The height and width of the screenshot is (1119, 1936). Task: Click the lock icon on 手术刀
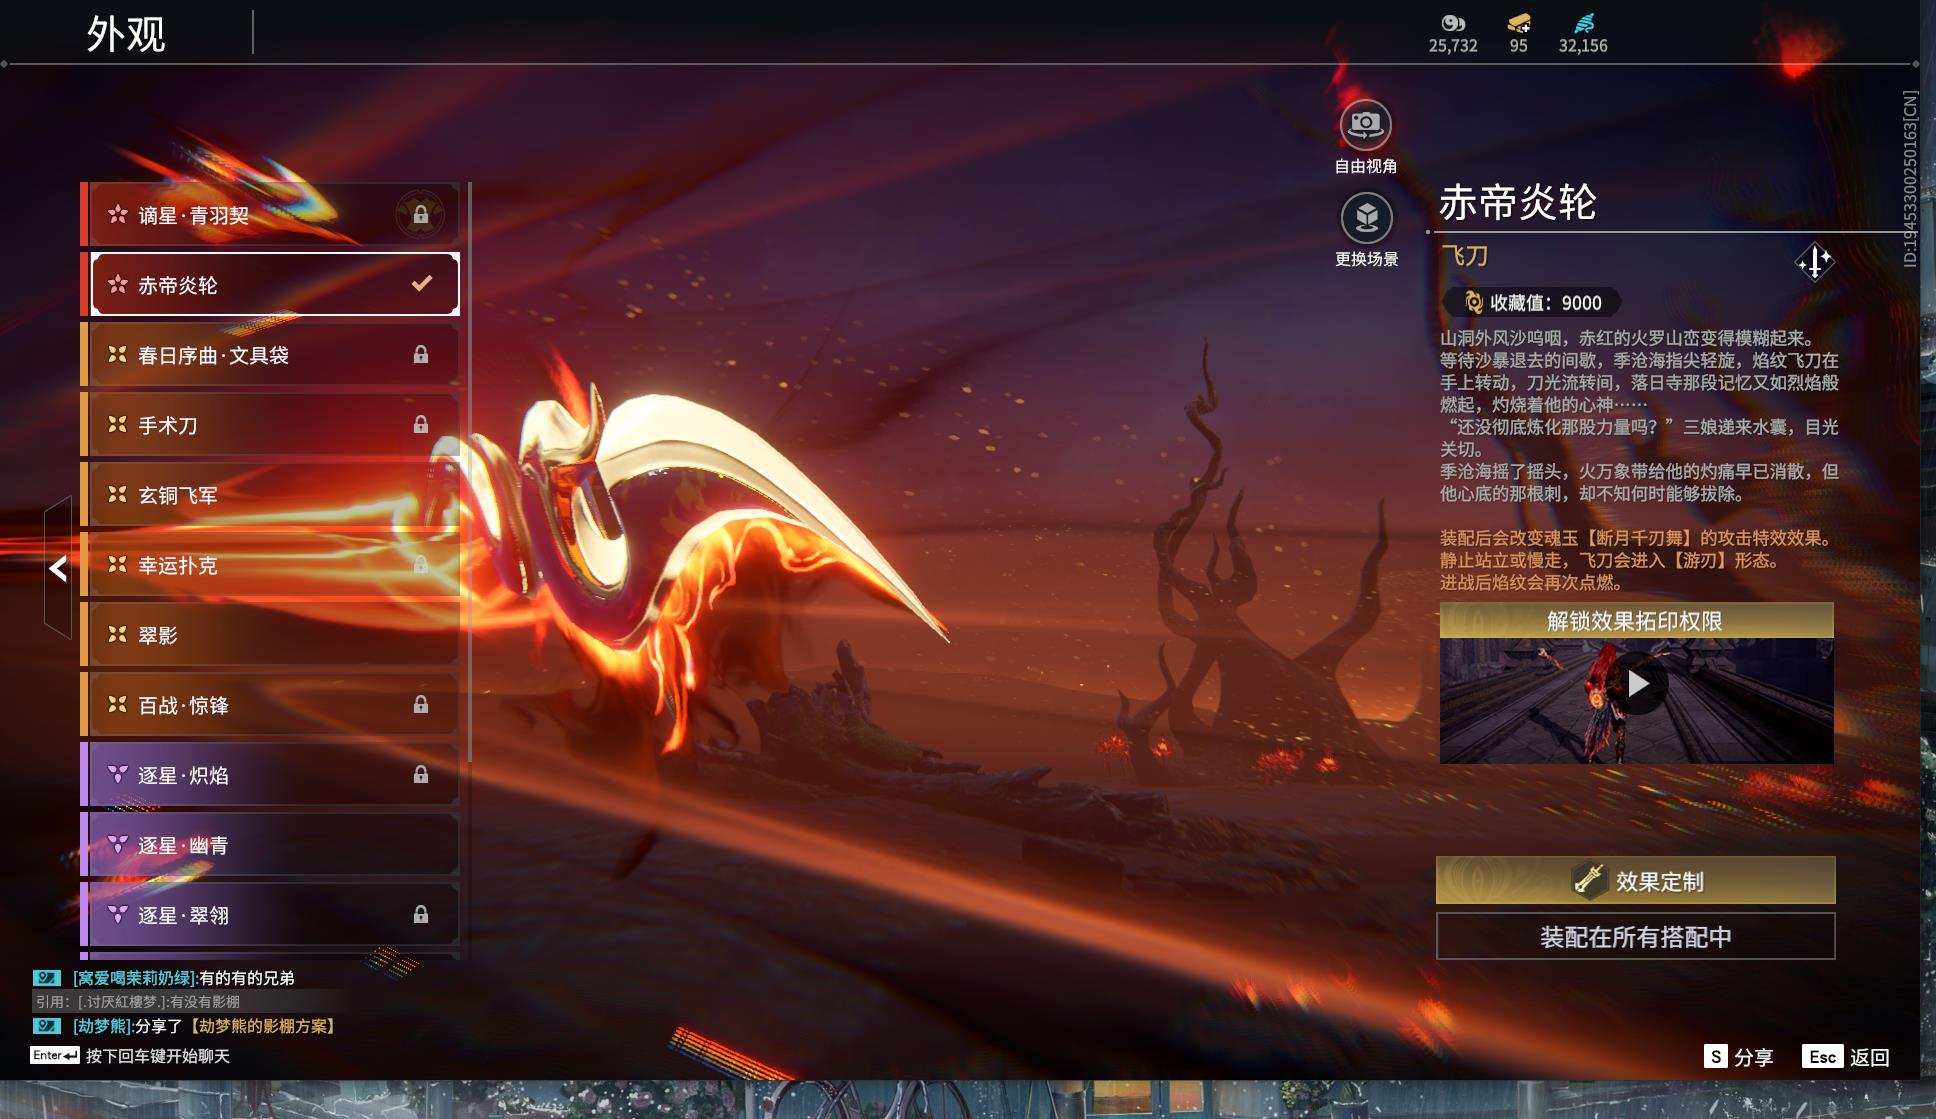(421, 425)
